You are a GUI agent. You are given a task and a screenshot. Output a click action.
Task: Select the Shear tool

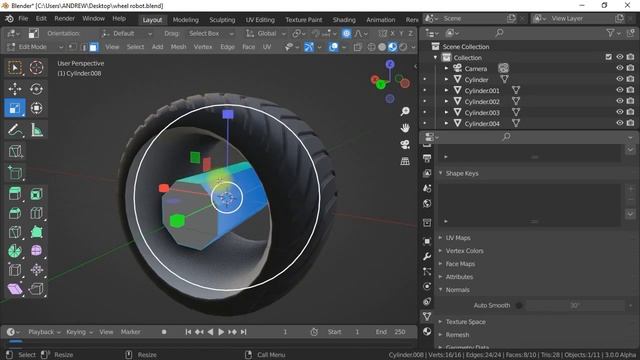(x=15, y=289)
